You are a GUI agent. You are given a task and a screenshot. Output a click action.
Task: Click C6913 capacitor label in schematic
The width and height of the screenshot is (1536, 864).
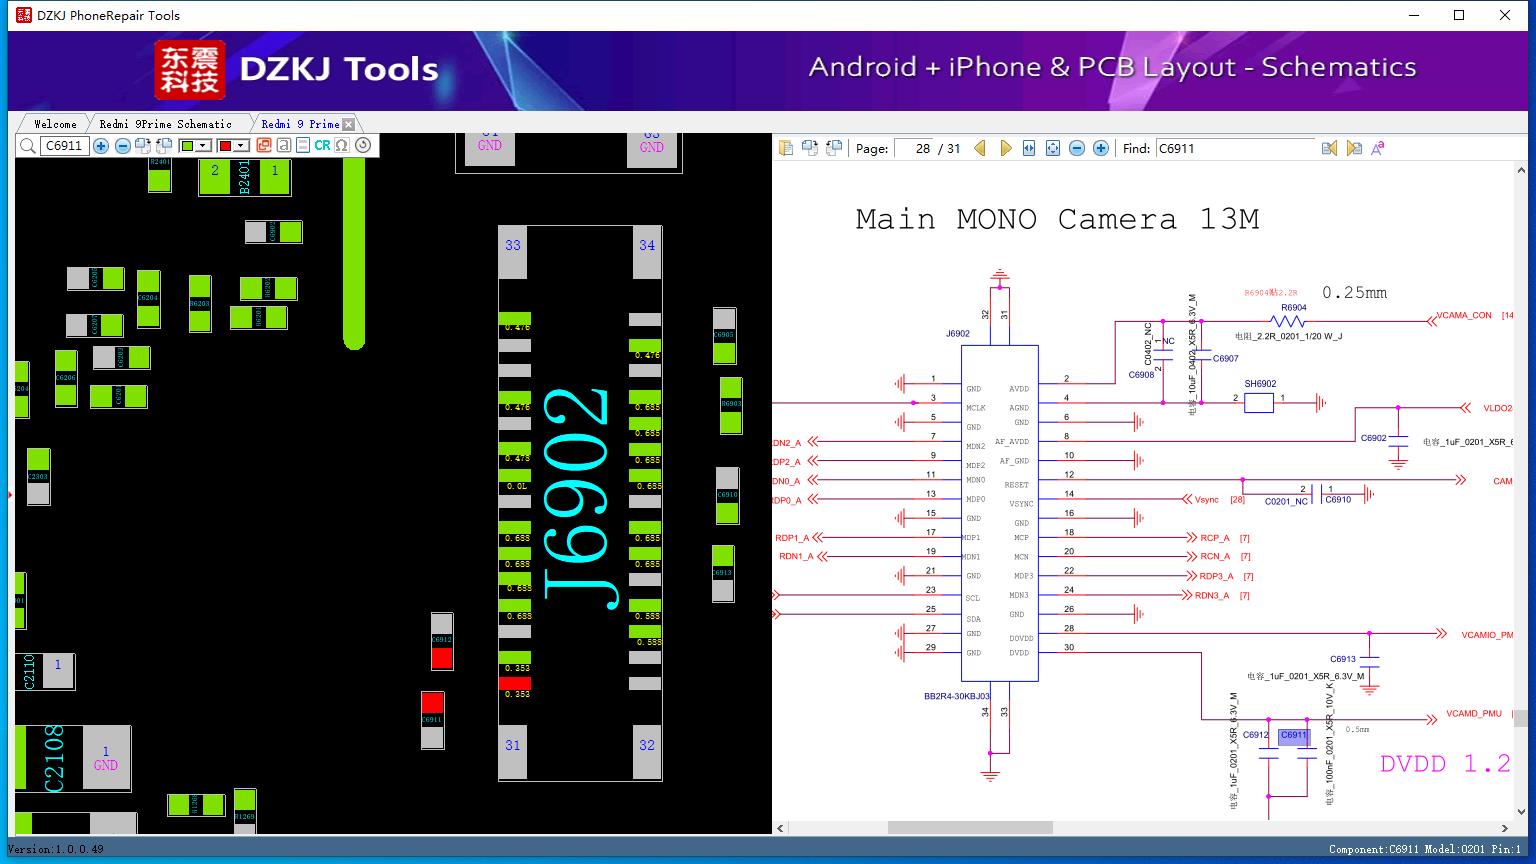click(x=1343, y=659)
